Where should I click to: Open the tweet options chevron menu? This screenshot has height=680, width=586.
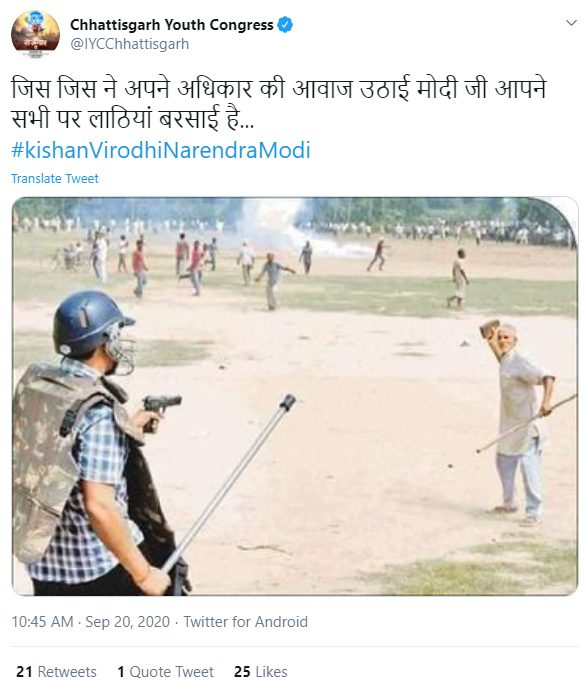pyautogui.click(x=572, y=23)
